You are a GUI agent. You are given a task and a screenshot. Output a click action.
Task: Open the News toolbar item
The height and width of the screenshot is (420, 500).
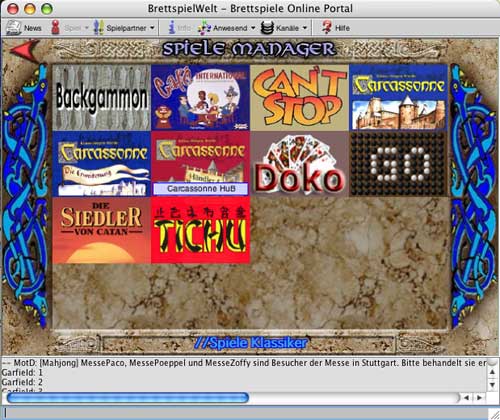(x=24, y=28)
